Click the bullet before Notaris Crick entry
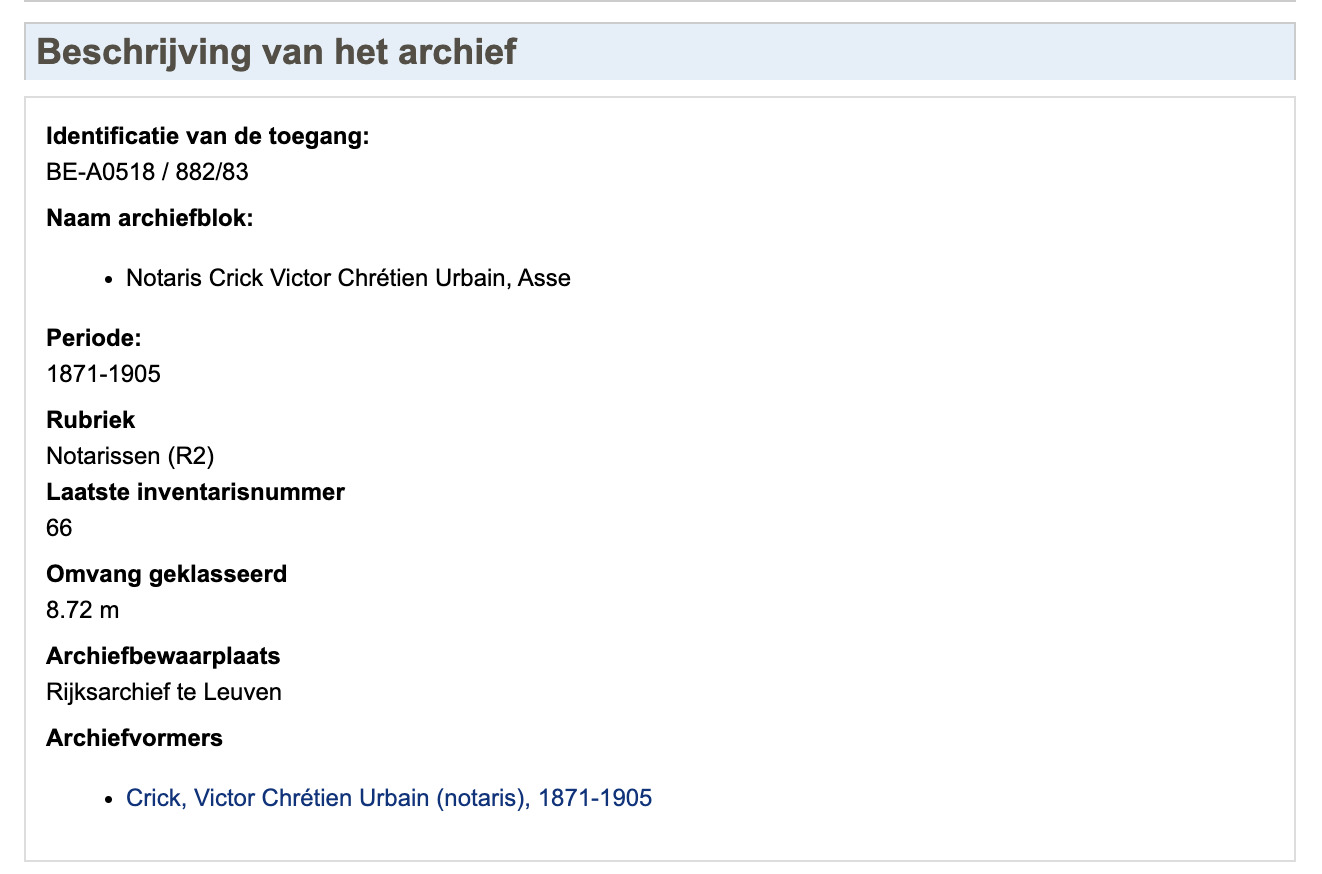The height and width of the screenshot is (874, 1322). [x=109, y=279]
